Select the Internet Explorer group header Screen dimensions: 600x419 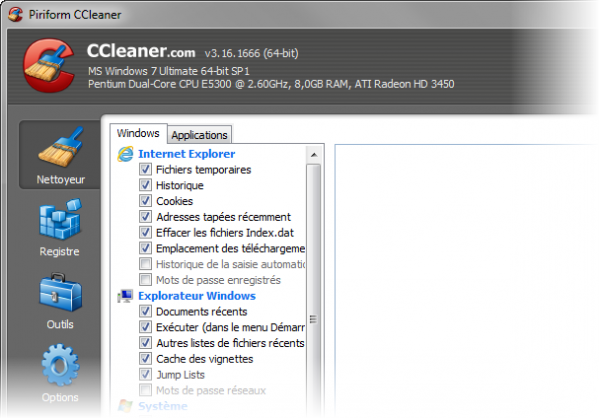186,154
